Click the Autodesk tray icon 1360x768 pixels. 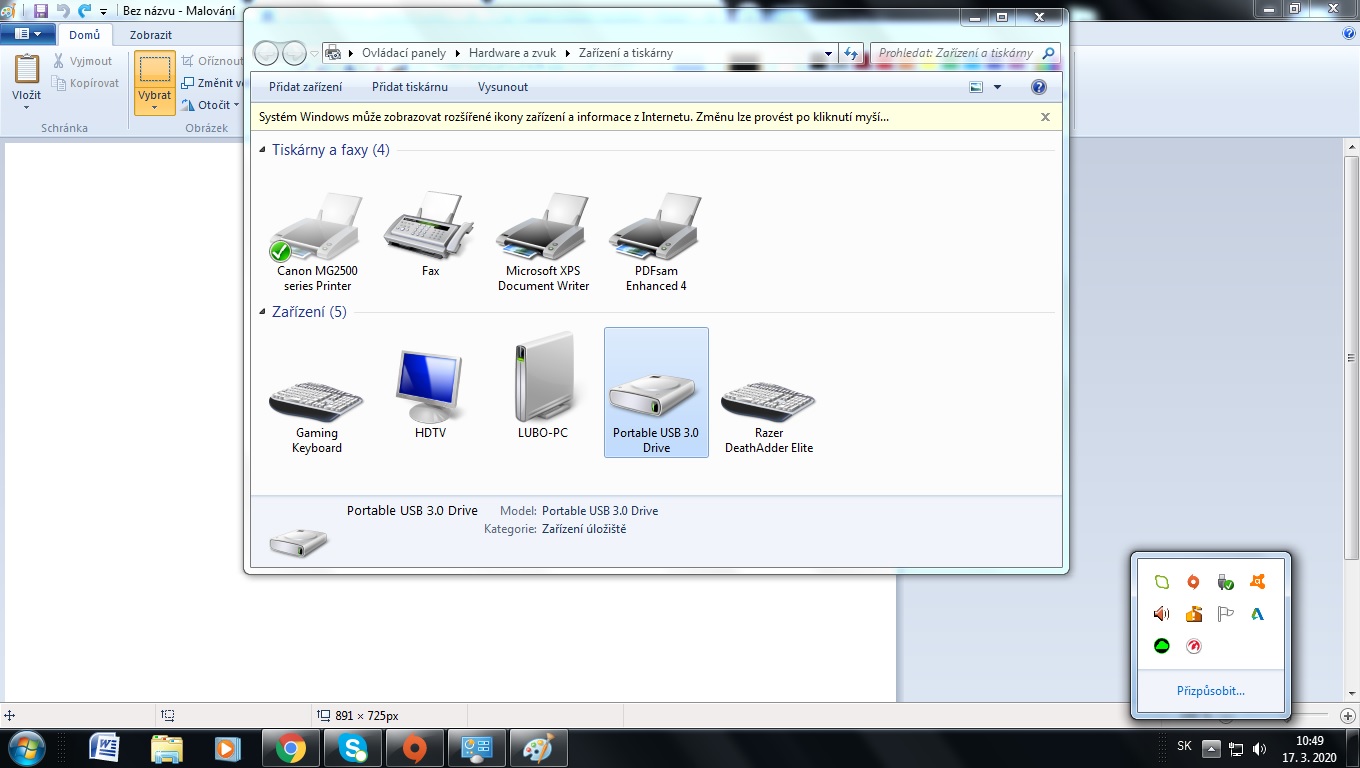click(x=1257, y=614)
